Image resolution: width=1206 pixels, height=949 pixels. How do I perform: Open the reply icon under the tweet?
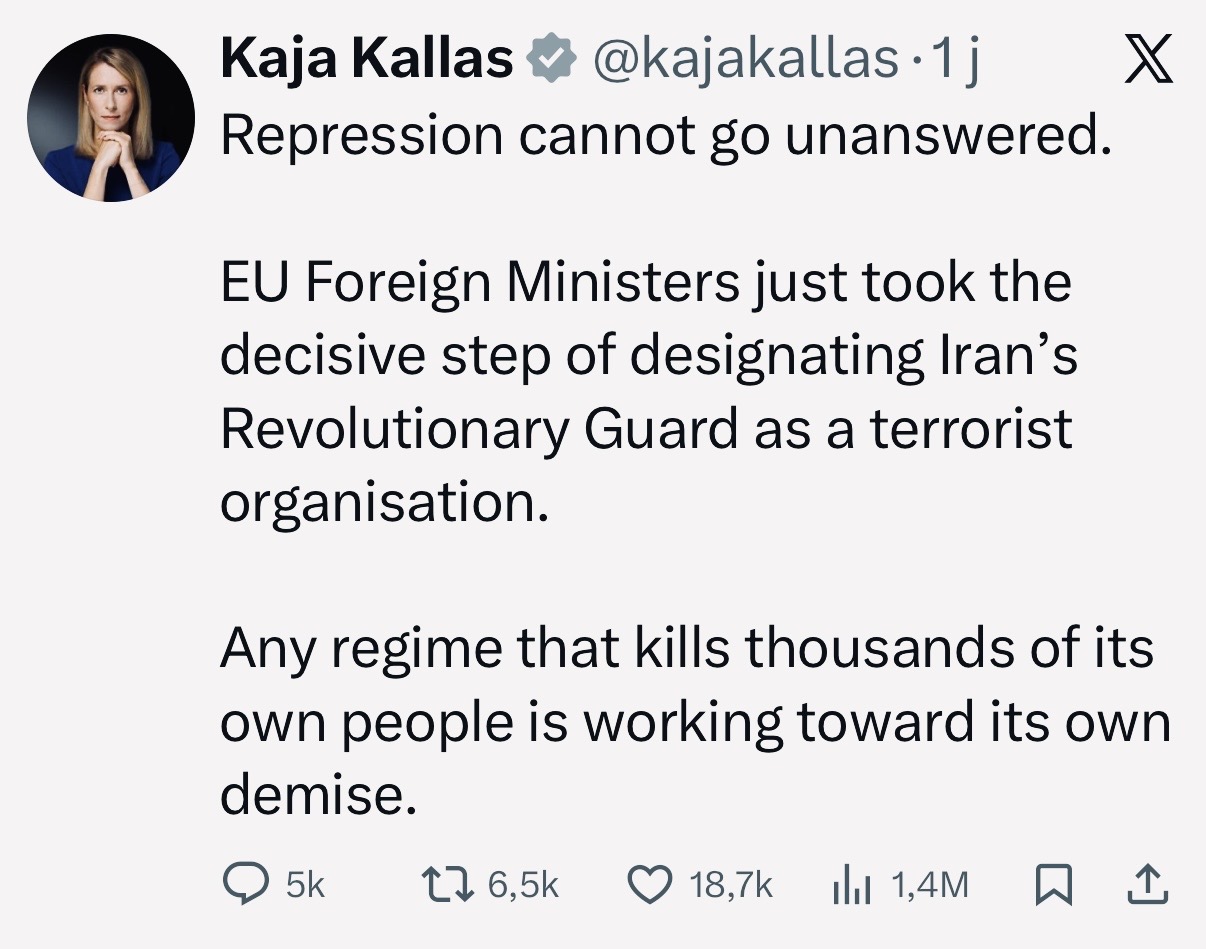tap(243, 884)
